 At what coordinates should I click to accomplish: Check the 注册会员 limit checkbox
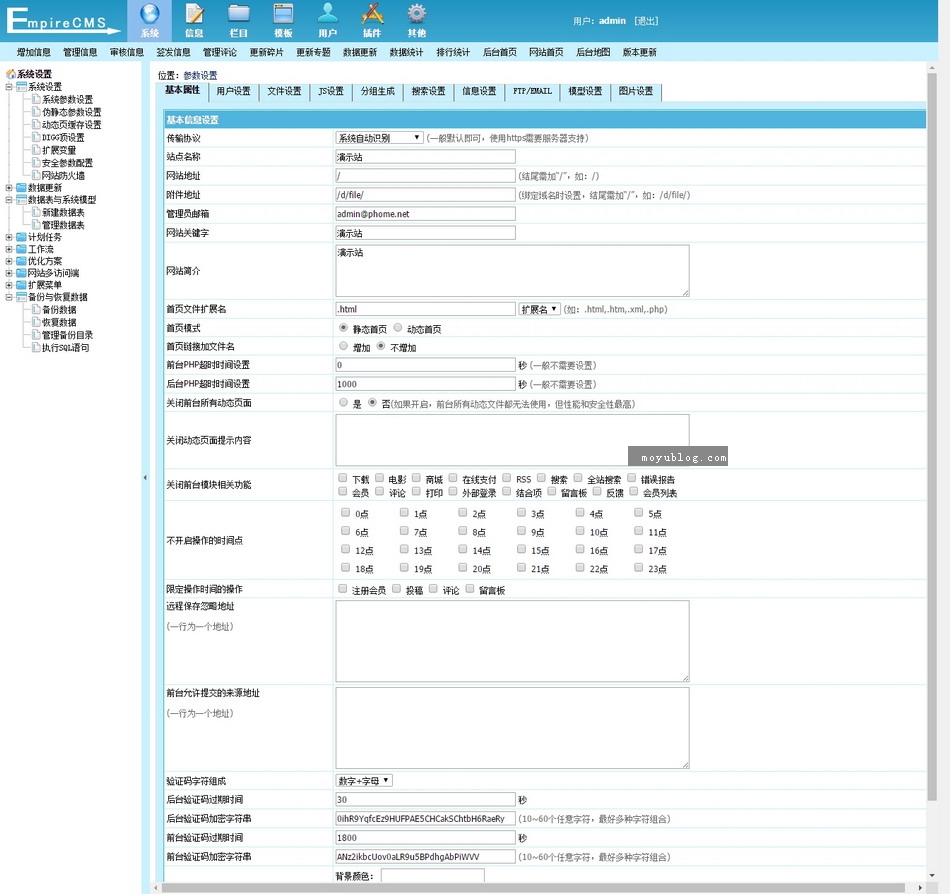click(x=343, y=589)
